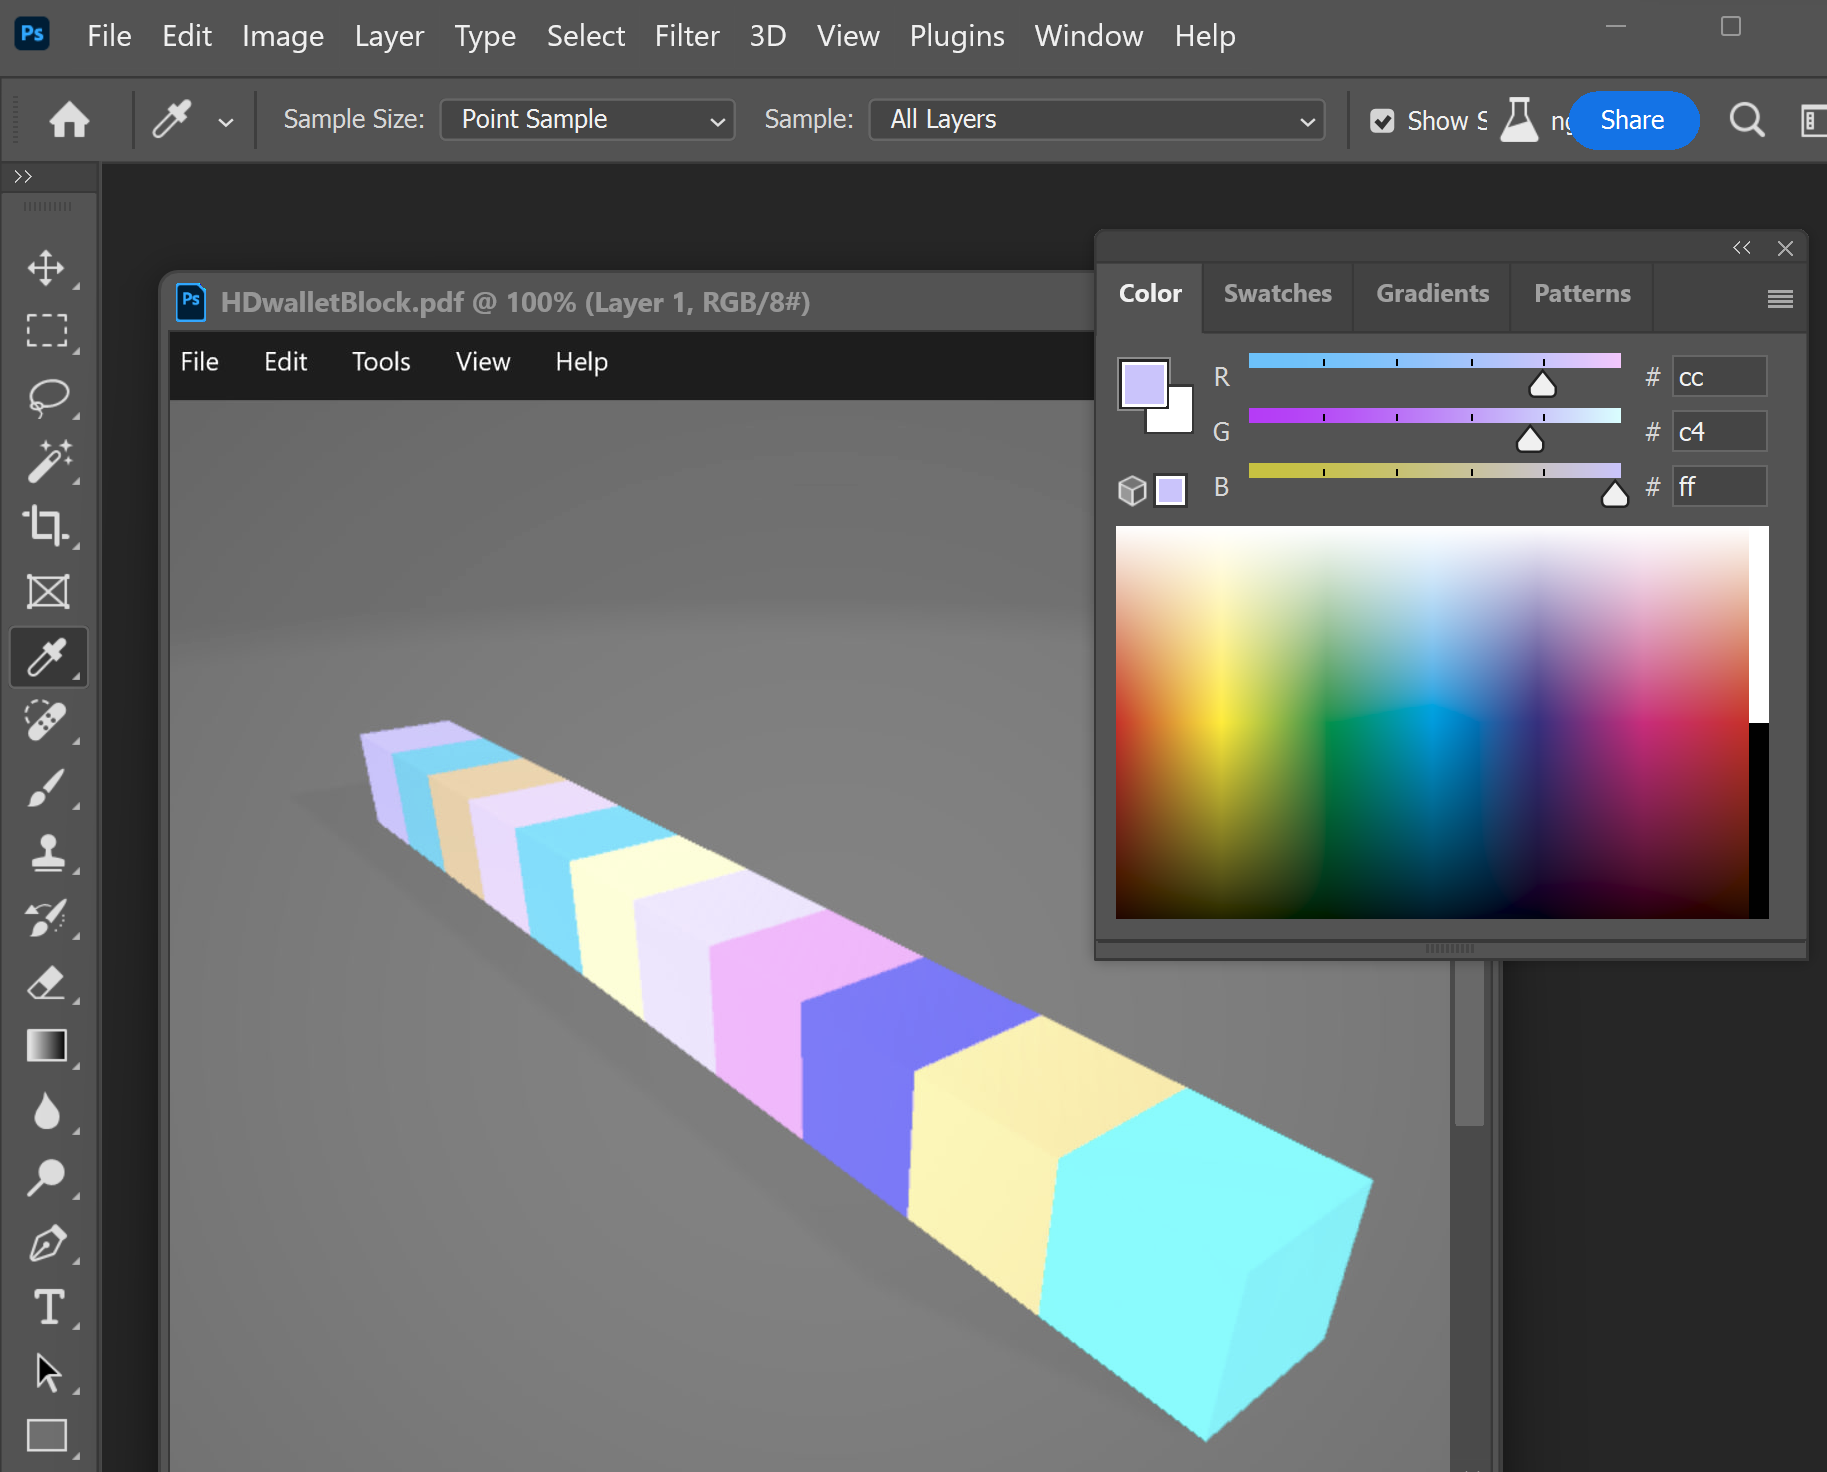This screenshot has width=1827, height=1472.
Task: Open the Window menu
Action: coord(1089,36)
